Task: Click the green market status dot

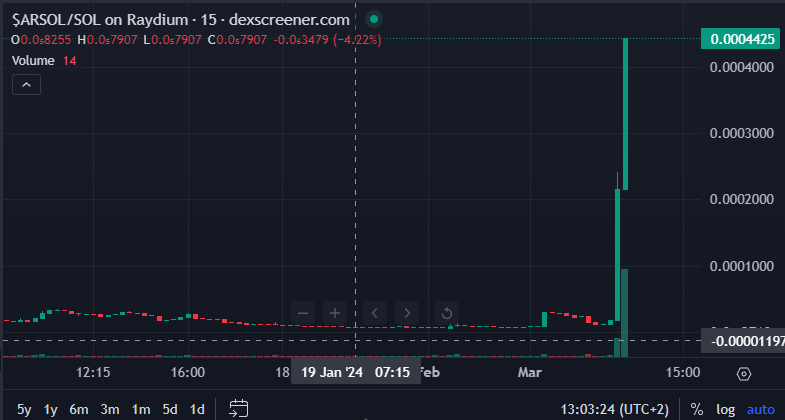Action: (373, 20)
